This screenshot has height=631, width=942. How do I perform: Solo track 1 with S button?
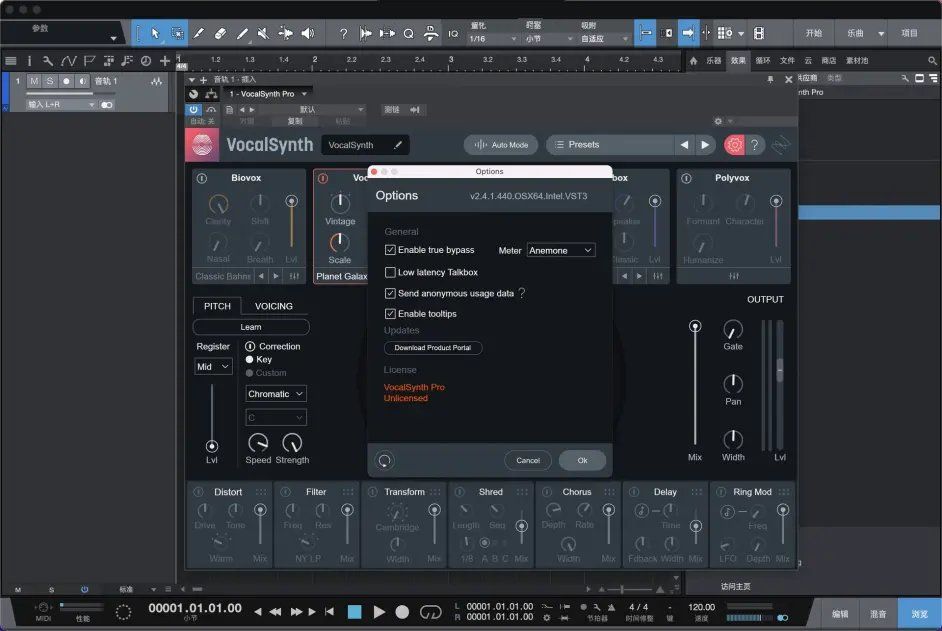50,81
